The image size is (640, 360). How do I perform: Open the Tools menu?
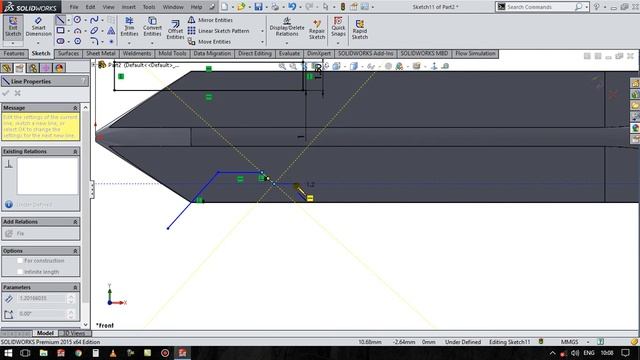(149, 7)
